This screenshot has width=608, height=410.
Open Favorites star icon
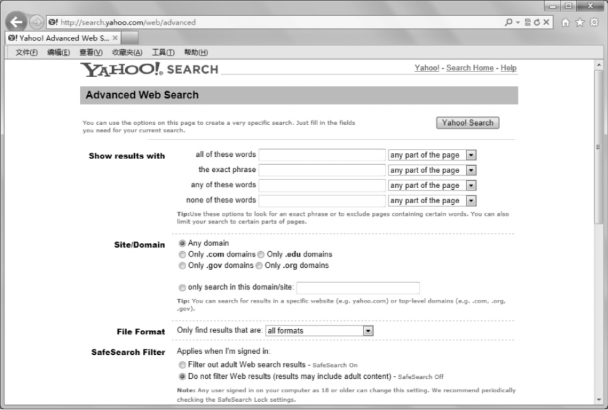580,22
